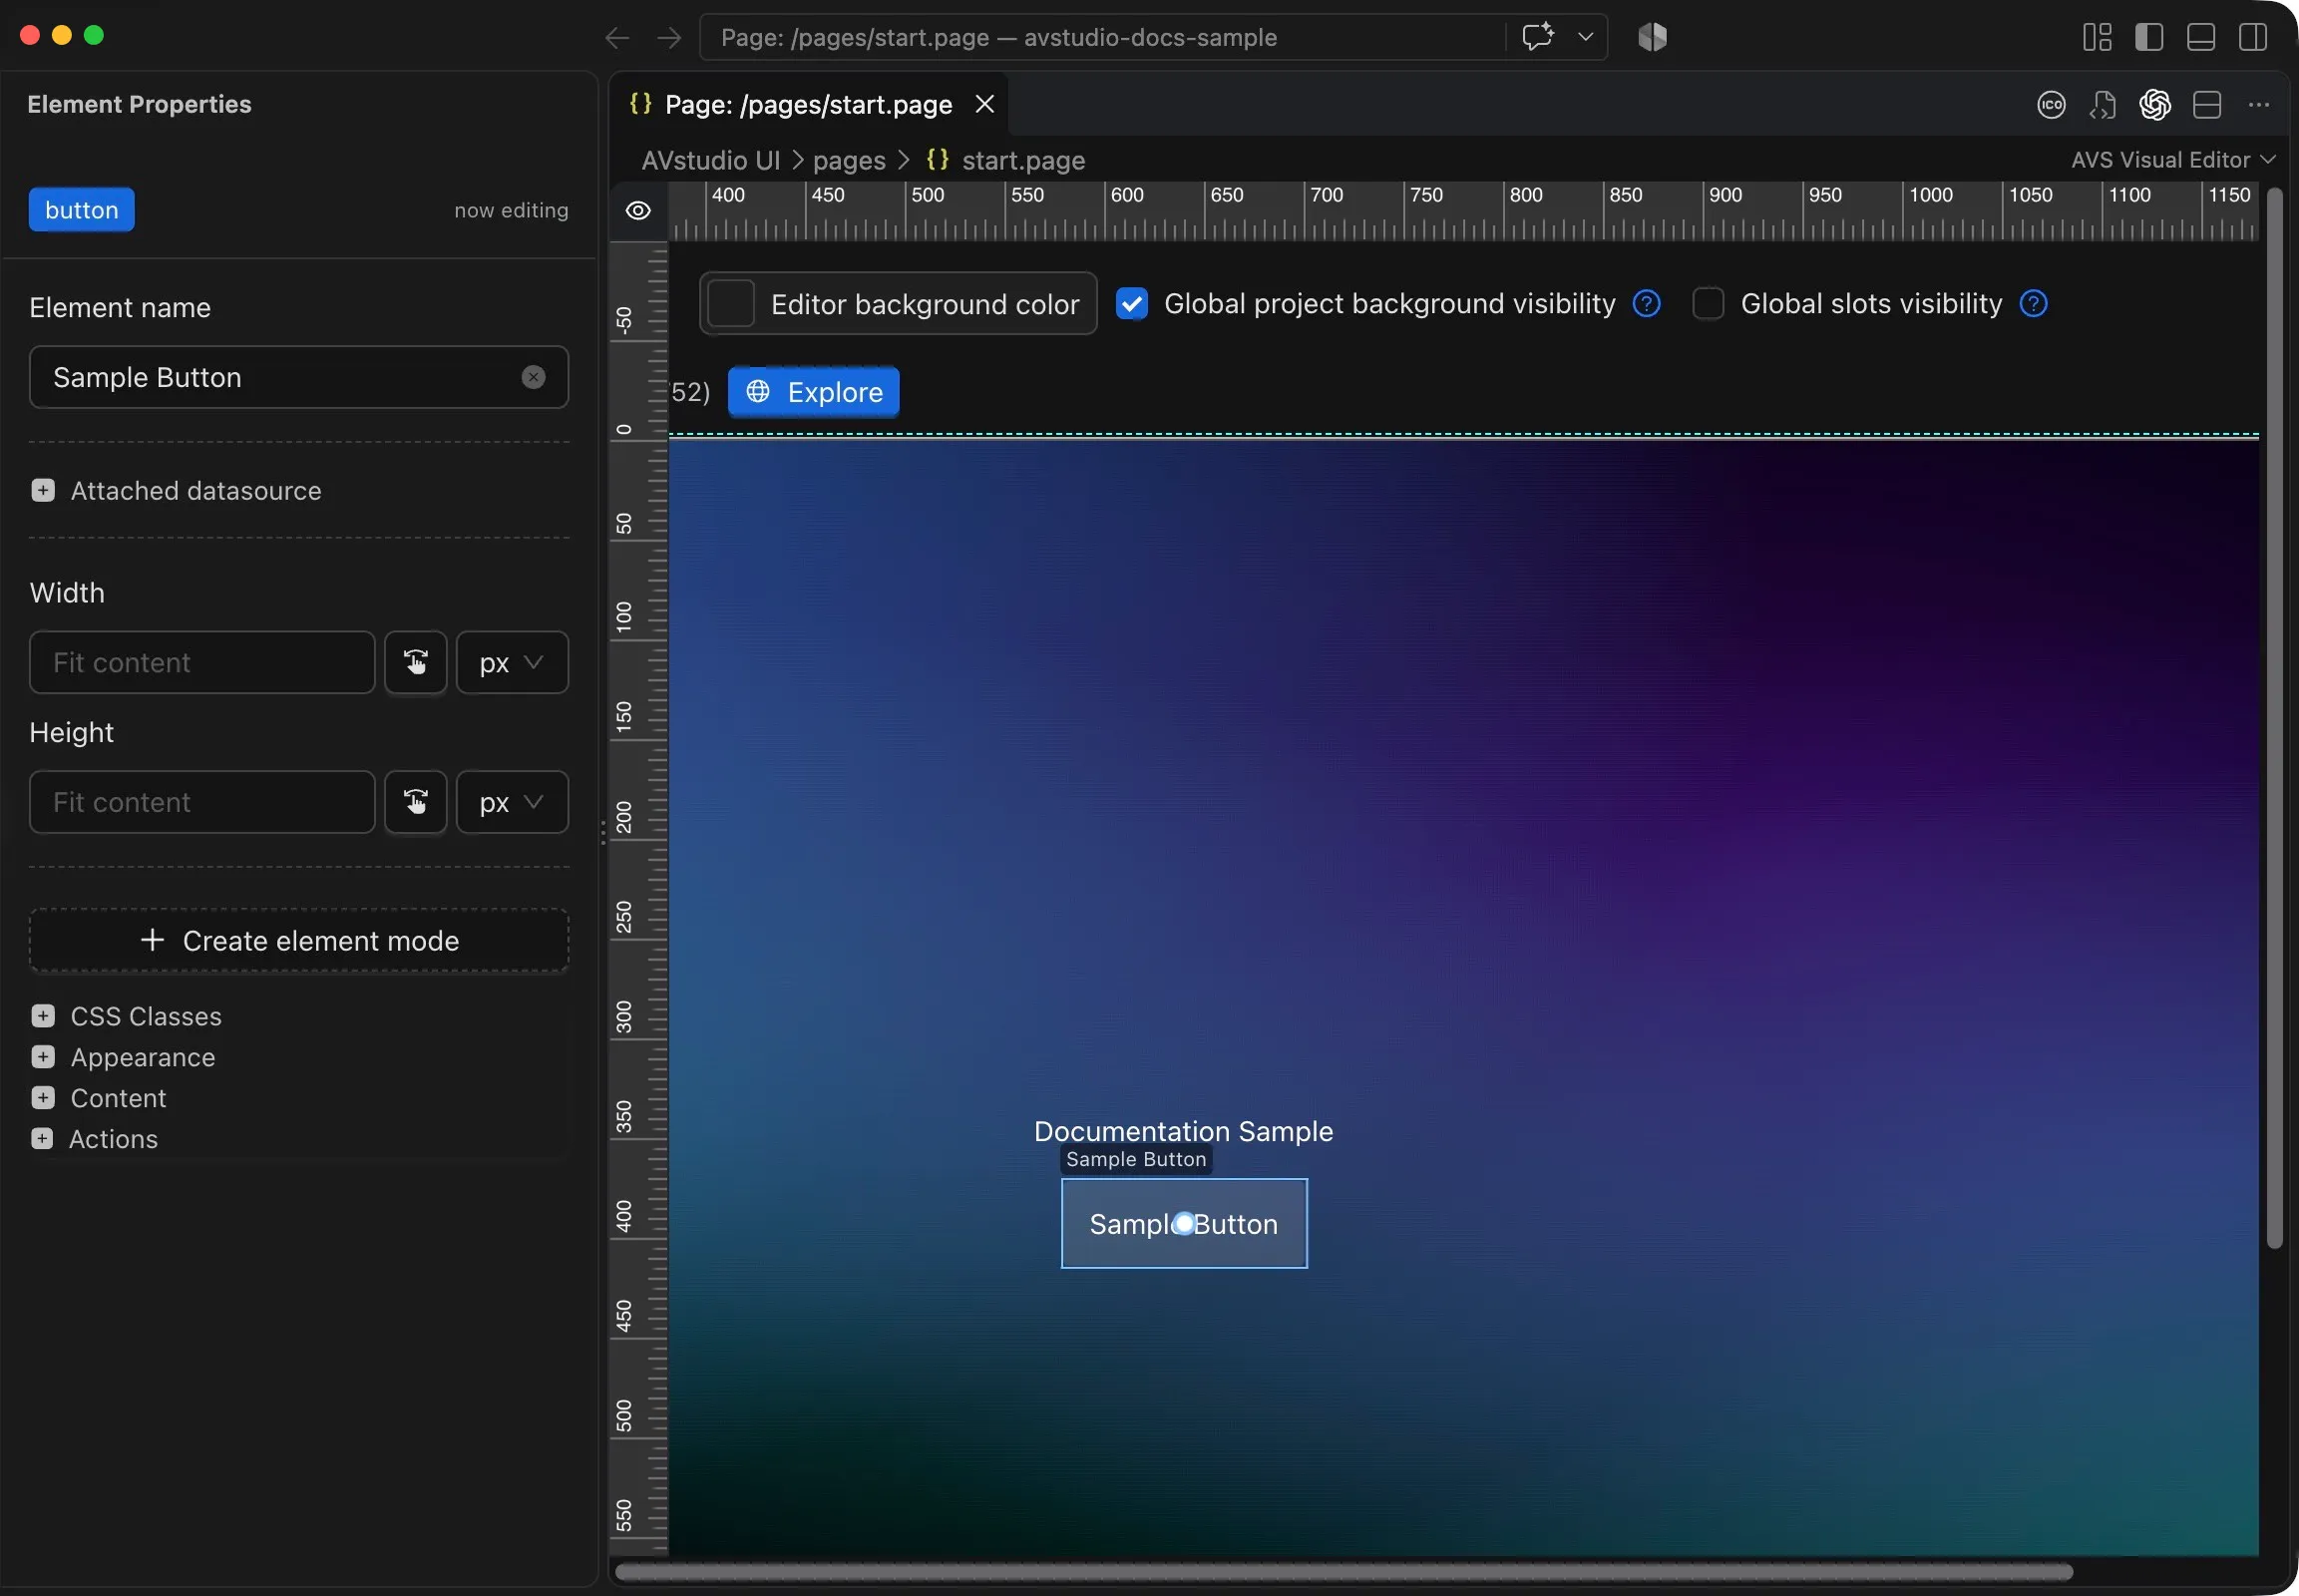Enable Global slots visibility checkbox

1707,303
